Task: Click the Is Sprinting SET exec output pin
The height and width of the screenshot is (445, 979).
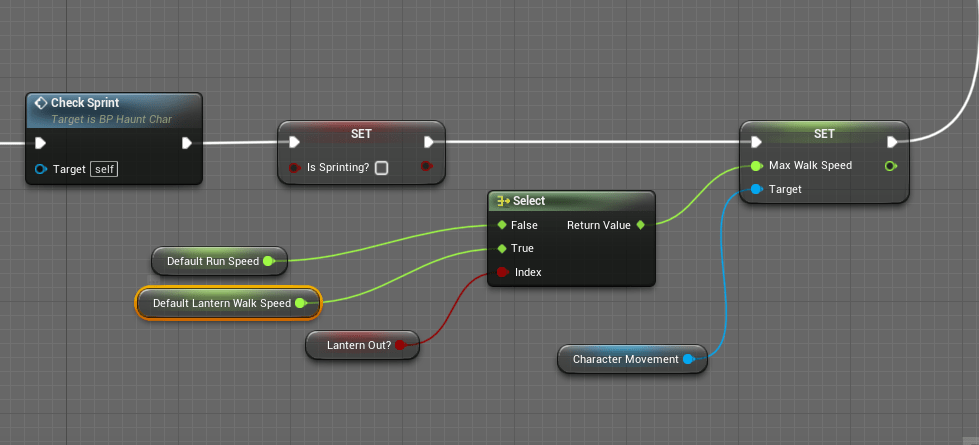Action: tap(428, 141)
